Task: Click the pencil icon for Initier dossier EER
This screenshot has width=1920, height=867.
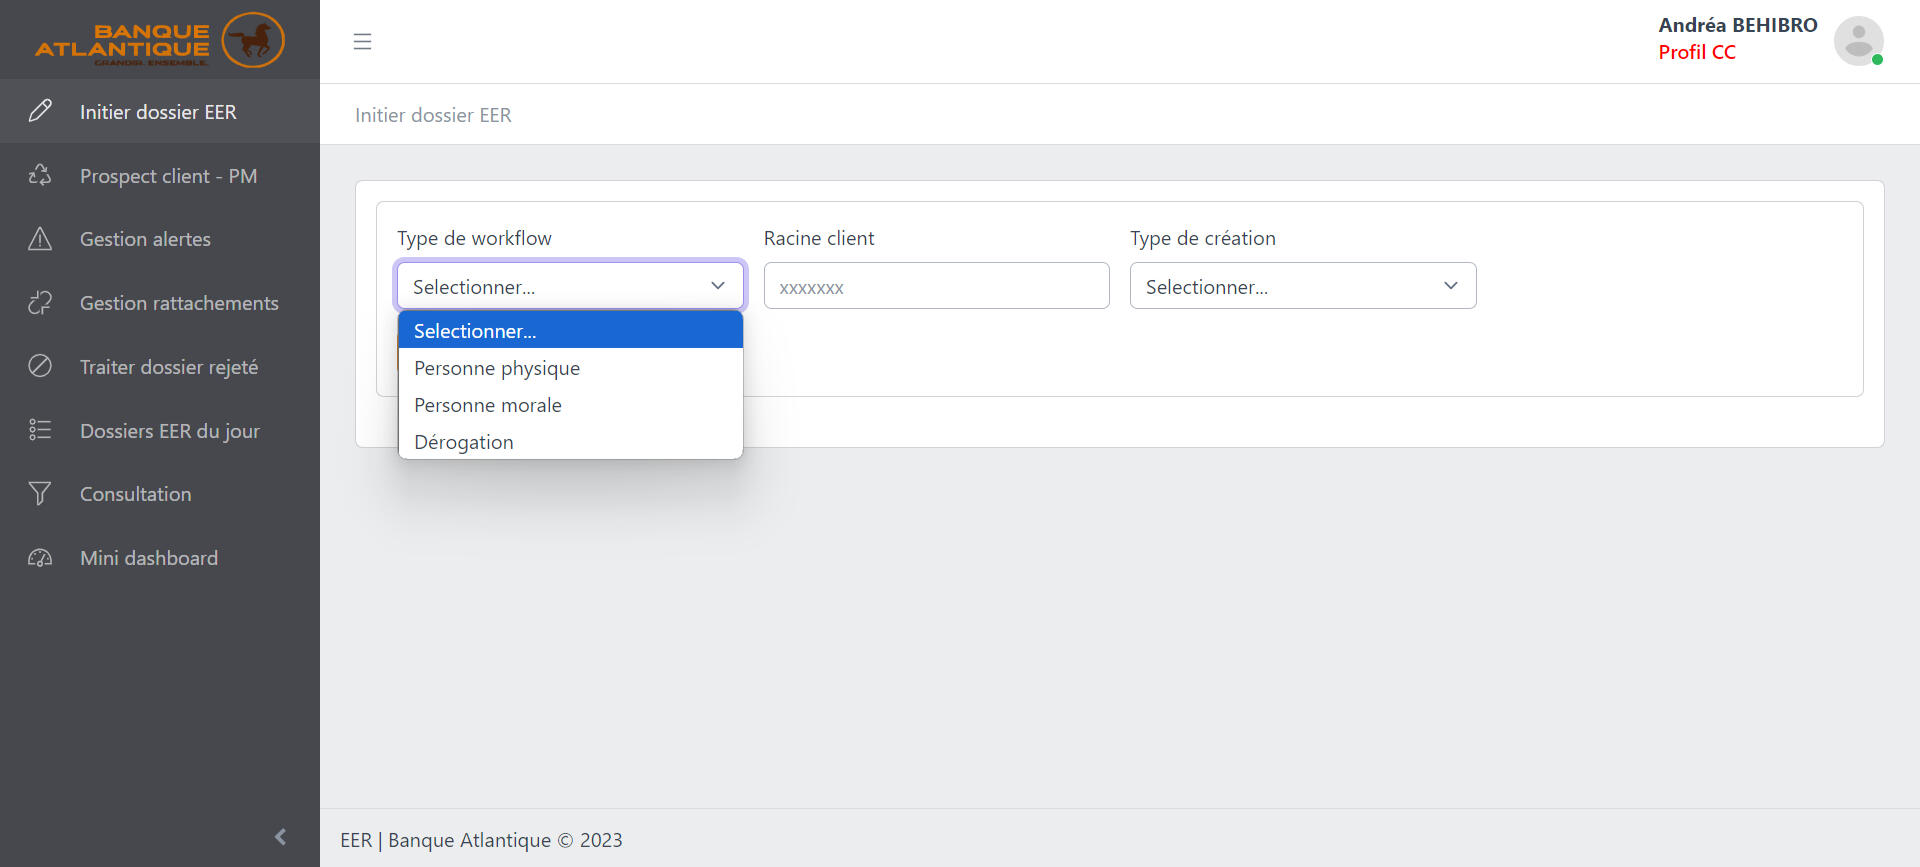Action: coord(40,111)
